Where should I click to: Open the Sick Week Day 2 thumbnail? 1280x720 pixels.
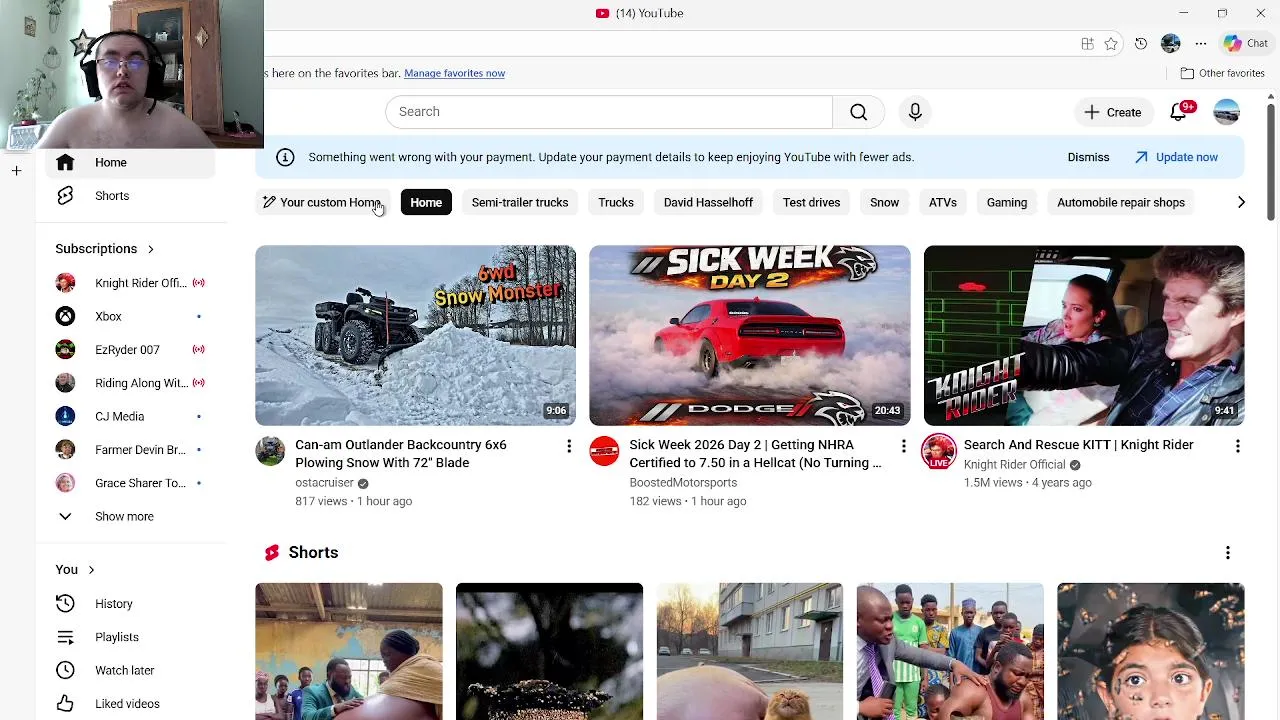(x=750, y=335)
